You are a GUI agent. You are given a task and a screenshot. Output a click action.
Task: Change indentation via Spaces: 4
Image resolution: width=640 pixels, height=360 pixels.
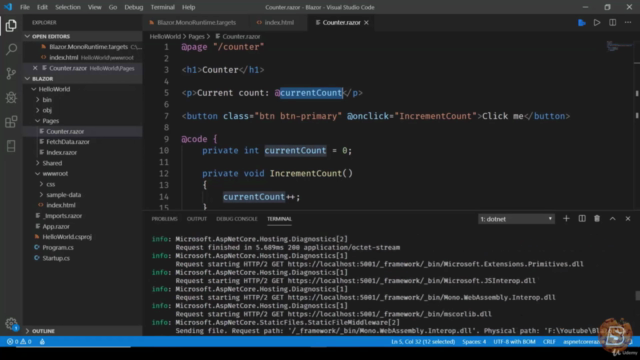coord(474,342)
